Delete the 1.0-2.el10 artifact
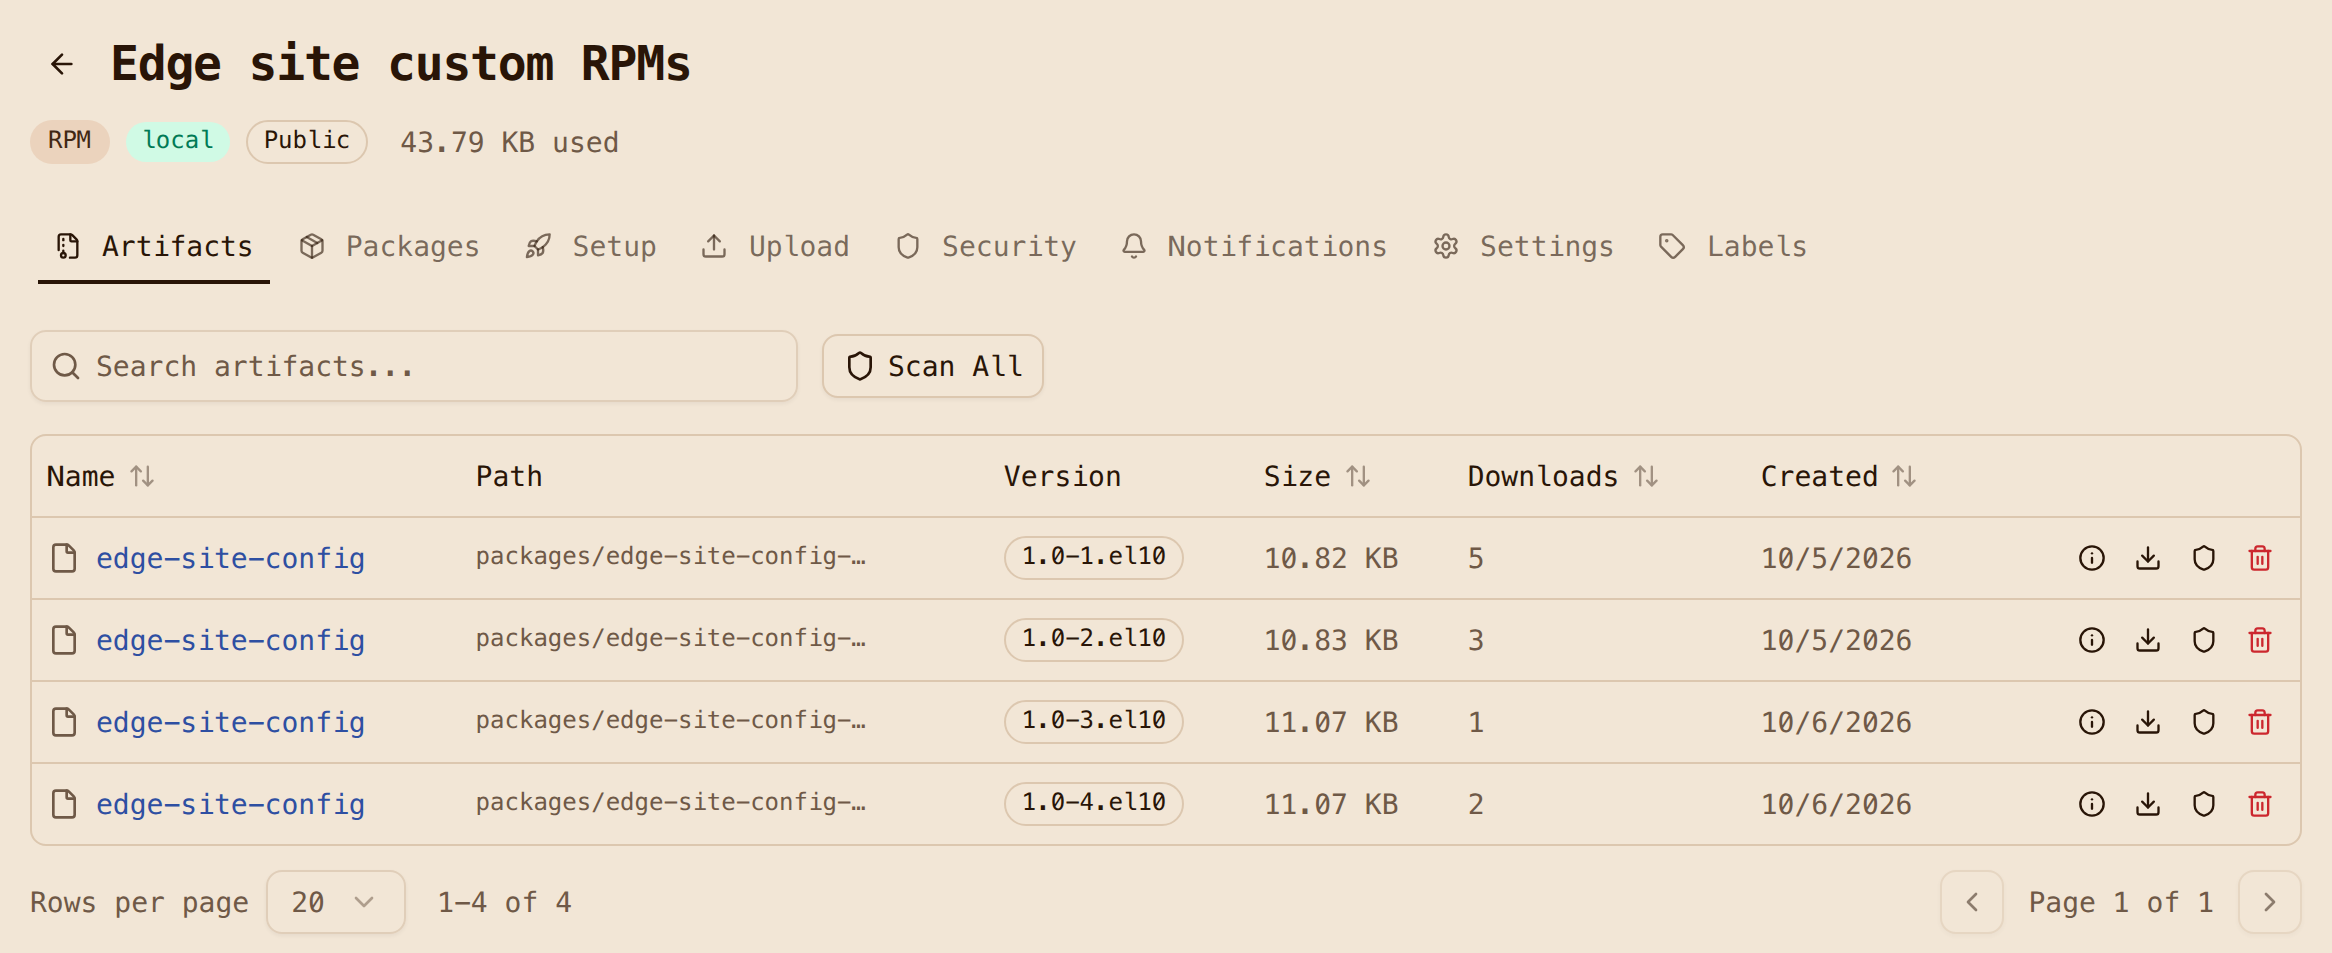The height and width of the screenshot is (953, 2332). tap(2260, 640)
